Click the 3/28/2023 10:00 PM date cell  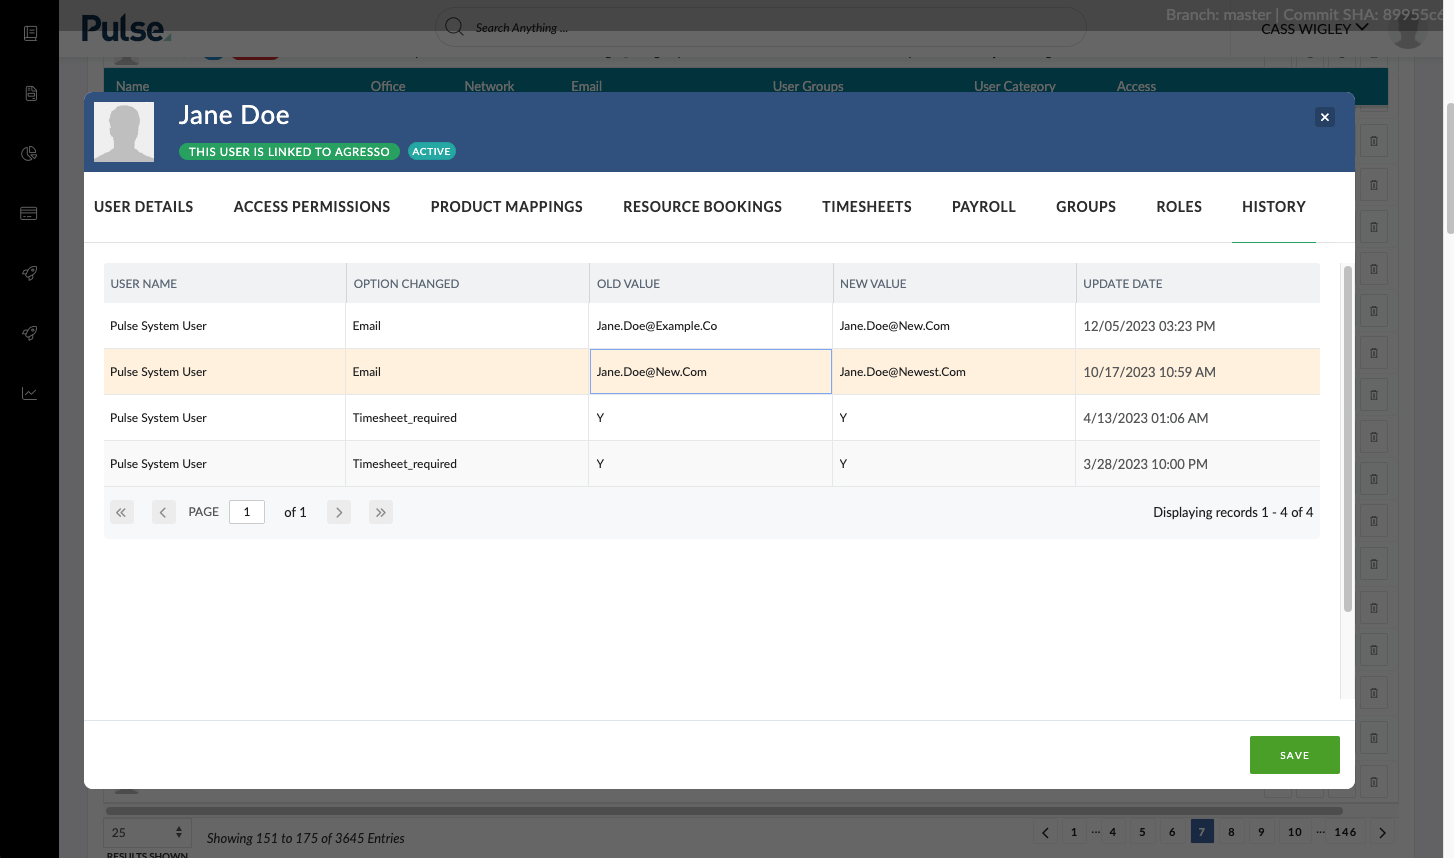point(1198,464)
